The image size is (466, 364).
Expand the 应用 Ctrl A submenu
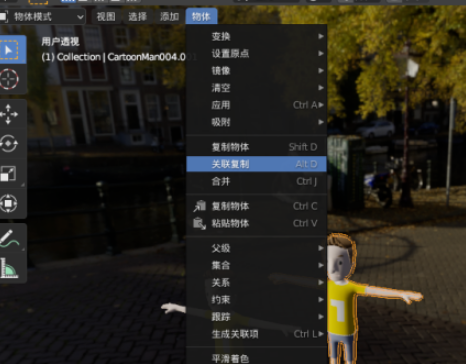point(256,105)
